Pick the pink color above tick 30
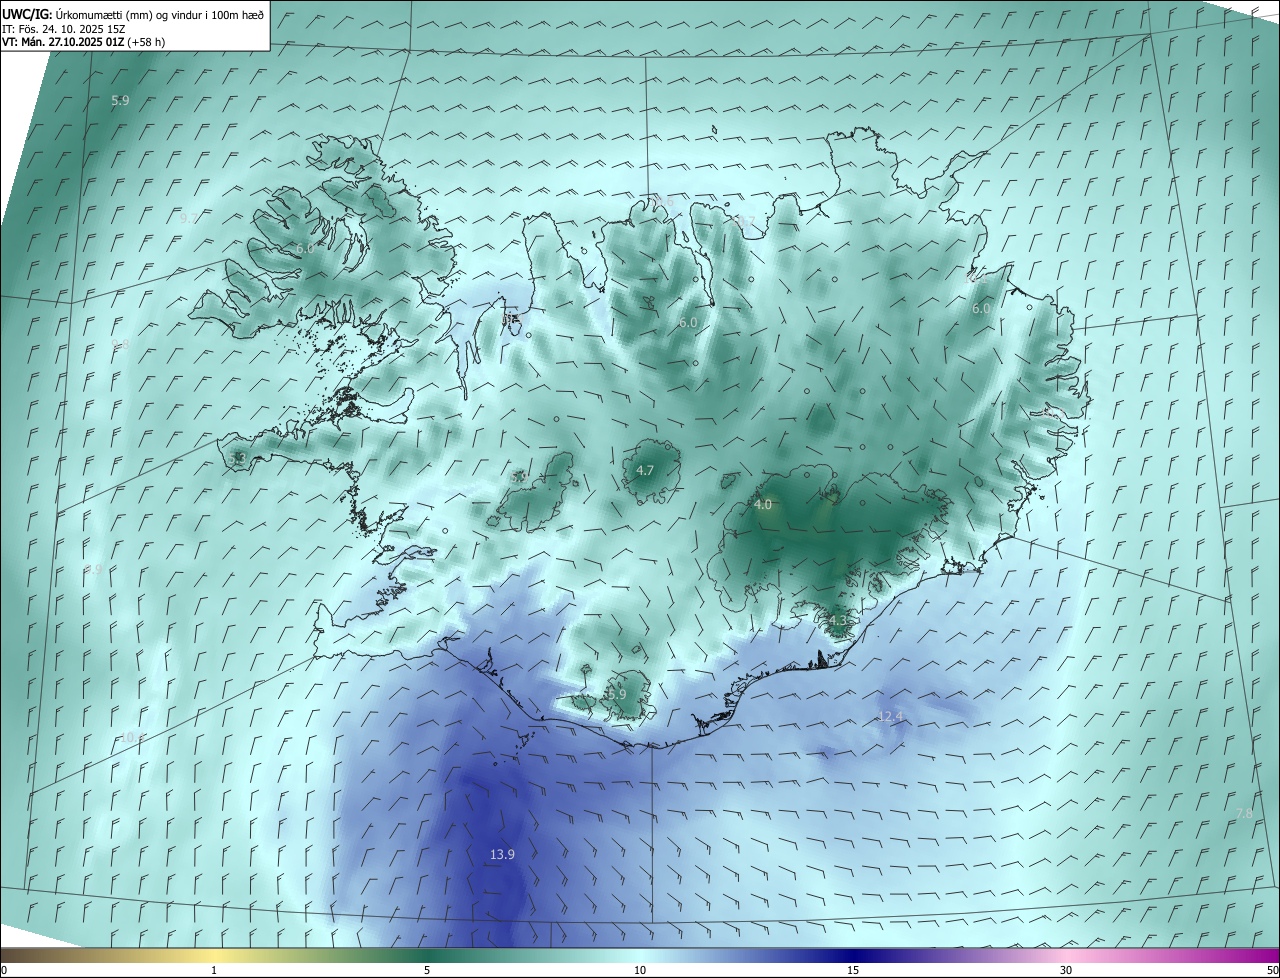Viewport: 1280px width, 978px height. point(1066,955)
